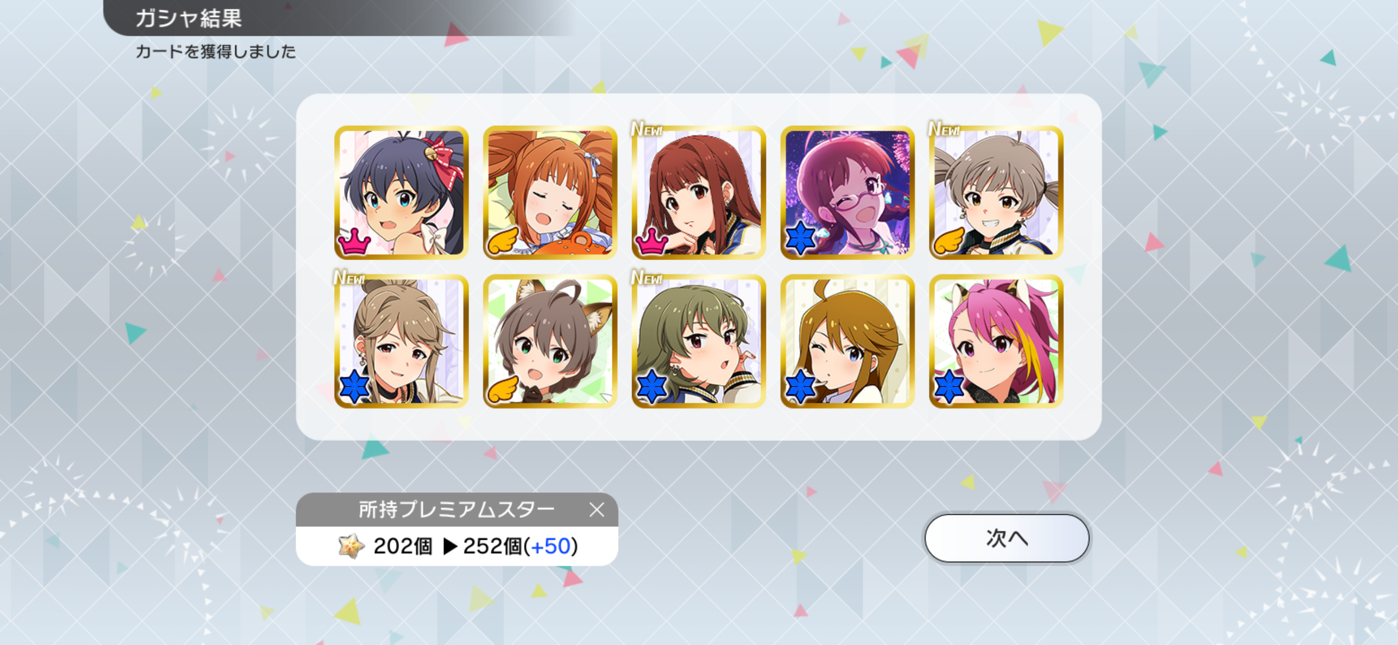Close the 所持プレミアムスター popup
This screenshot has height=645, width=1398.
(596, 510)
